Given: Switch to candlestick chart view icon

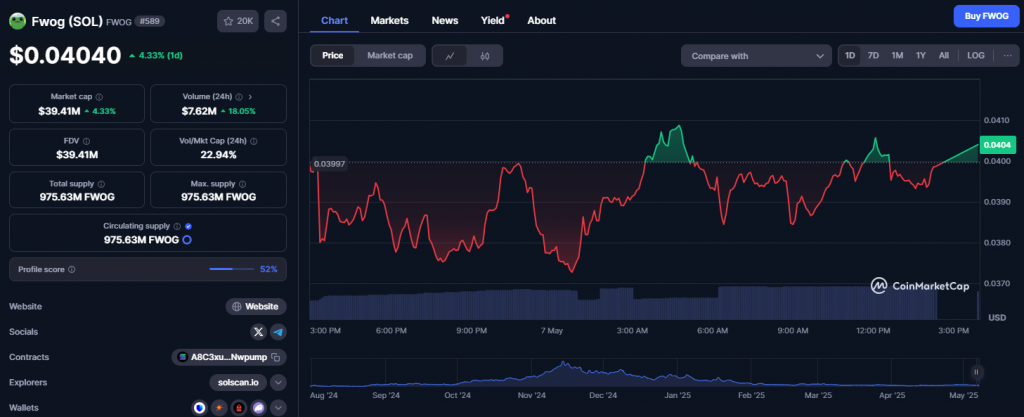Looking at the screenshot, I should pos(485,55).
